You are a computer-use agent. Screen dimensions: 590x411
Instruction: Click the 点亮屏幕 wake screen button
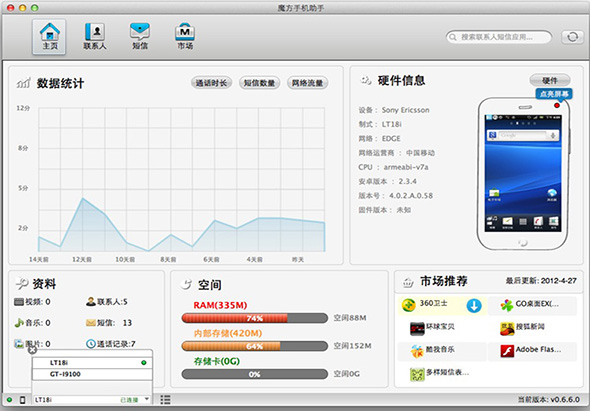(554, 94)
